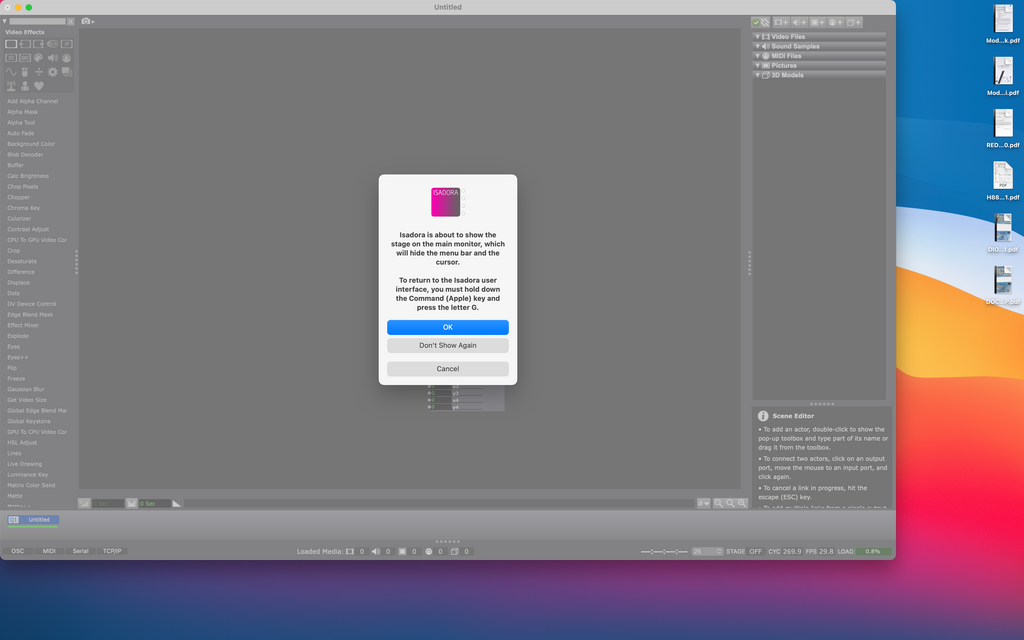Select the paint palette toolbox category
The width and height of the screenshot is (1024, 640).
coord(39,58)
